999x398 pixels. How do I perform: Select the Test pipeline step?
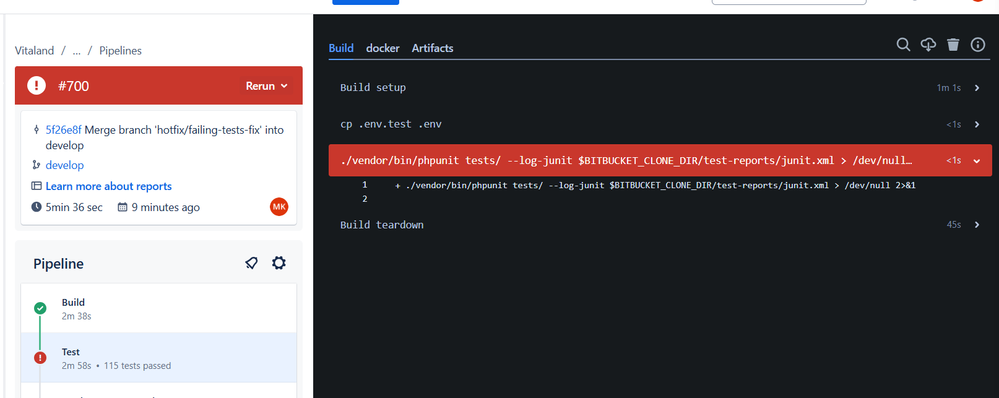159,358
